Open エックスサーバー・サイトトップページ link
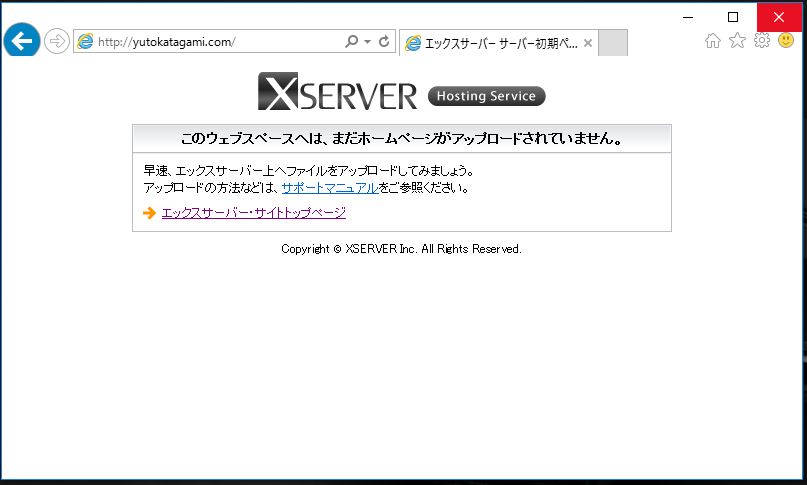The image size is (807, 485). pos(254,213)
